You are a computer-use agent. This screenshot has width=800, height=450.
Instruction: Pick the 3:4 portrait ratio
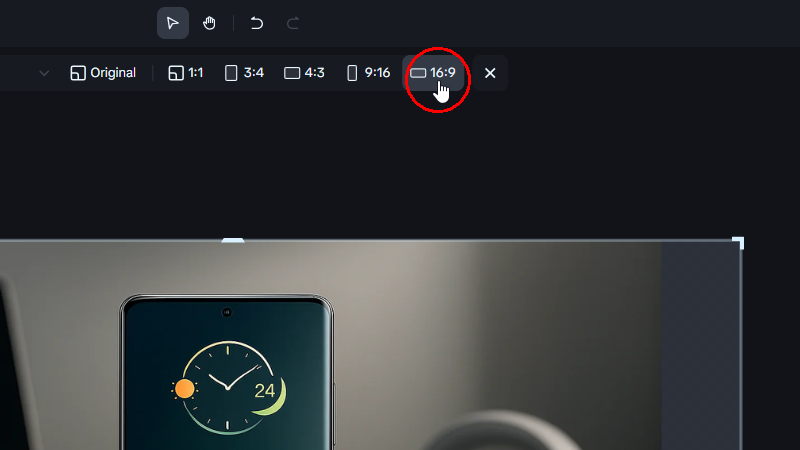(x=244, y=73)
